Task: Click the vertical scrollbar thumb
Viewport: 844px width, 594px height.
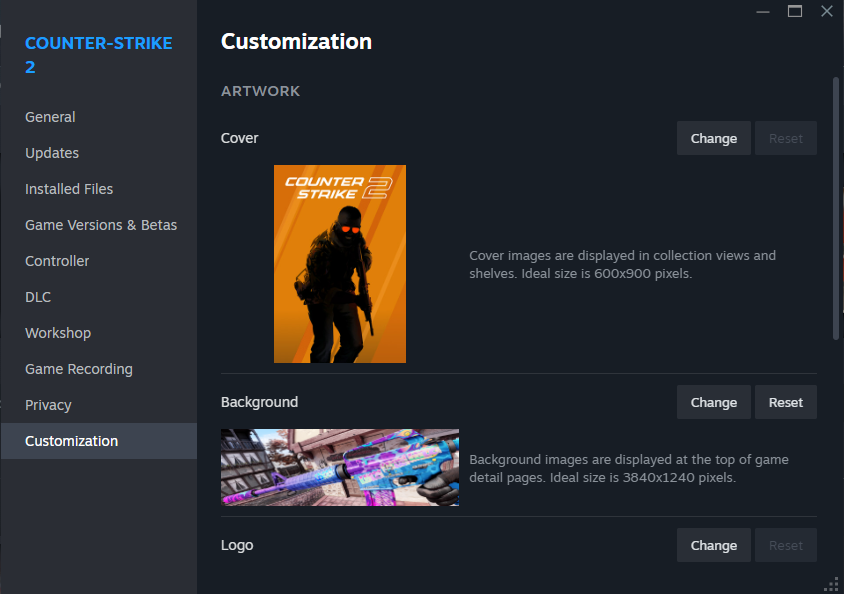Action: coord(836,209)
